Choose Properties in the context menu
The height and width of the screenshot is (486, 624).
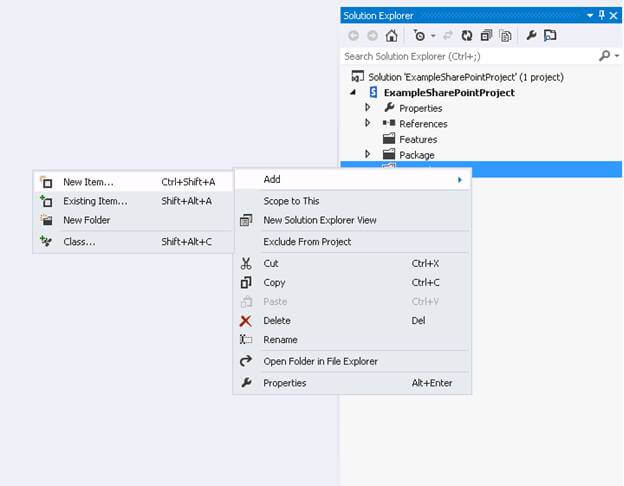click(x=352, y=383)
